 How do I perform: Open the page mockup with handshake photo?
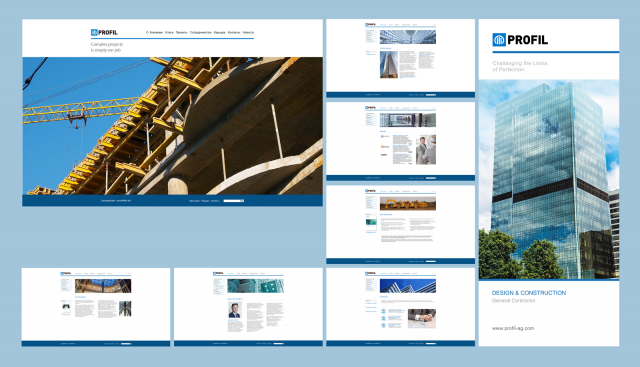point(400,307)
